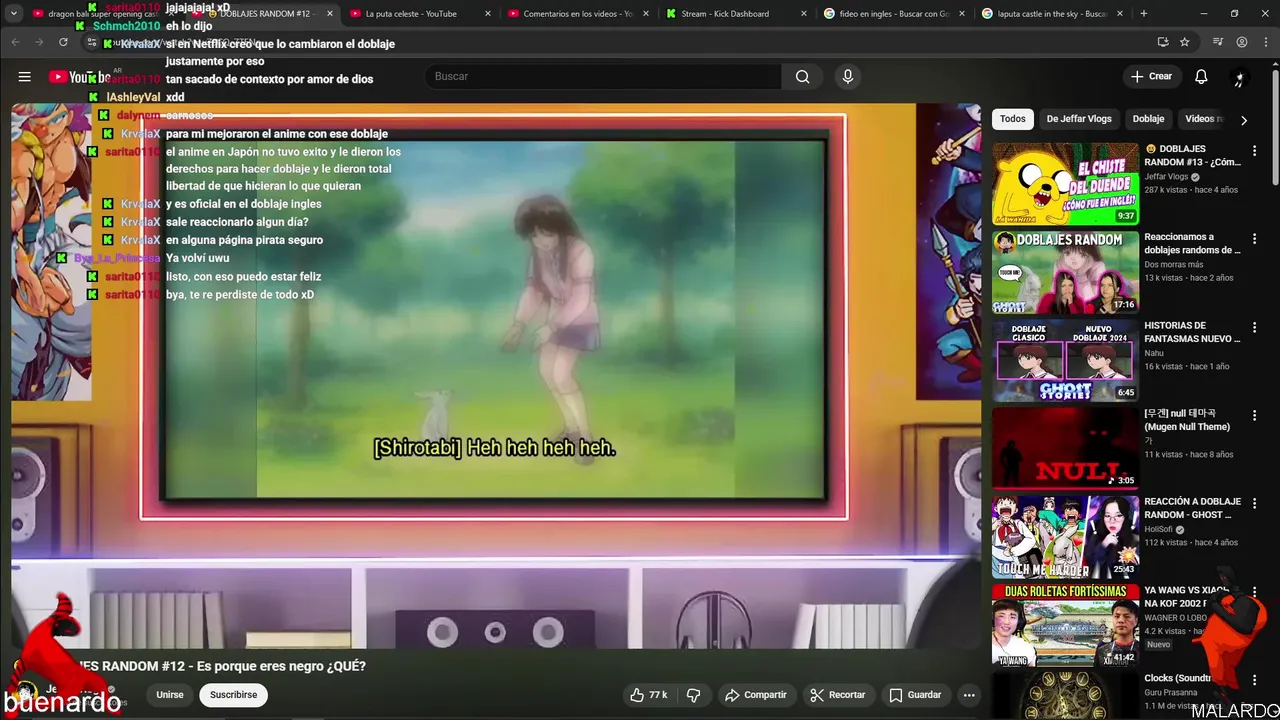Viewport: 1280px width, 720px height.
Task: Go back with the browser back arrow
Action: pos(16,42)
